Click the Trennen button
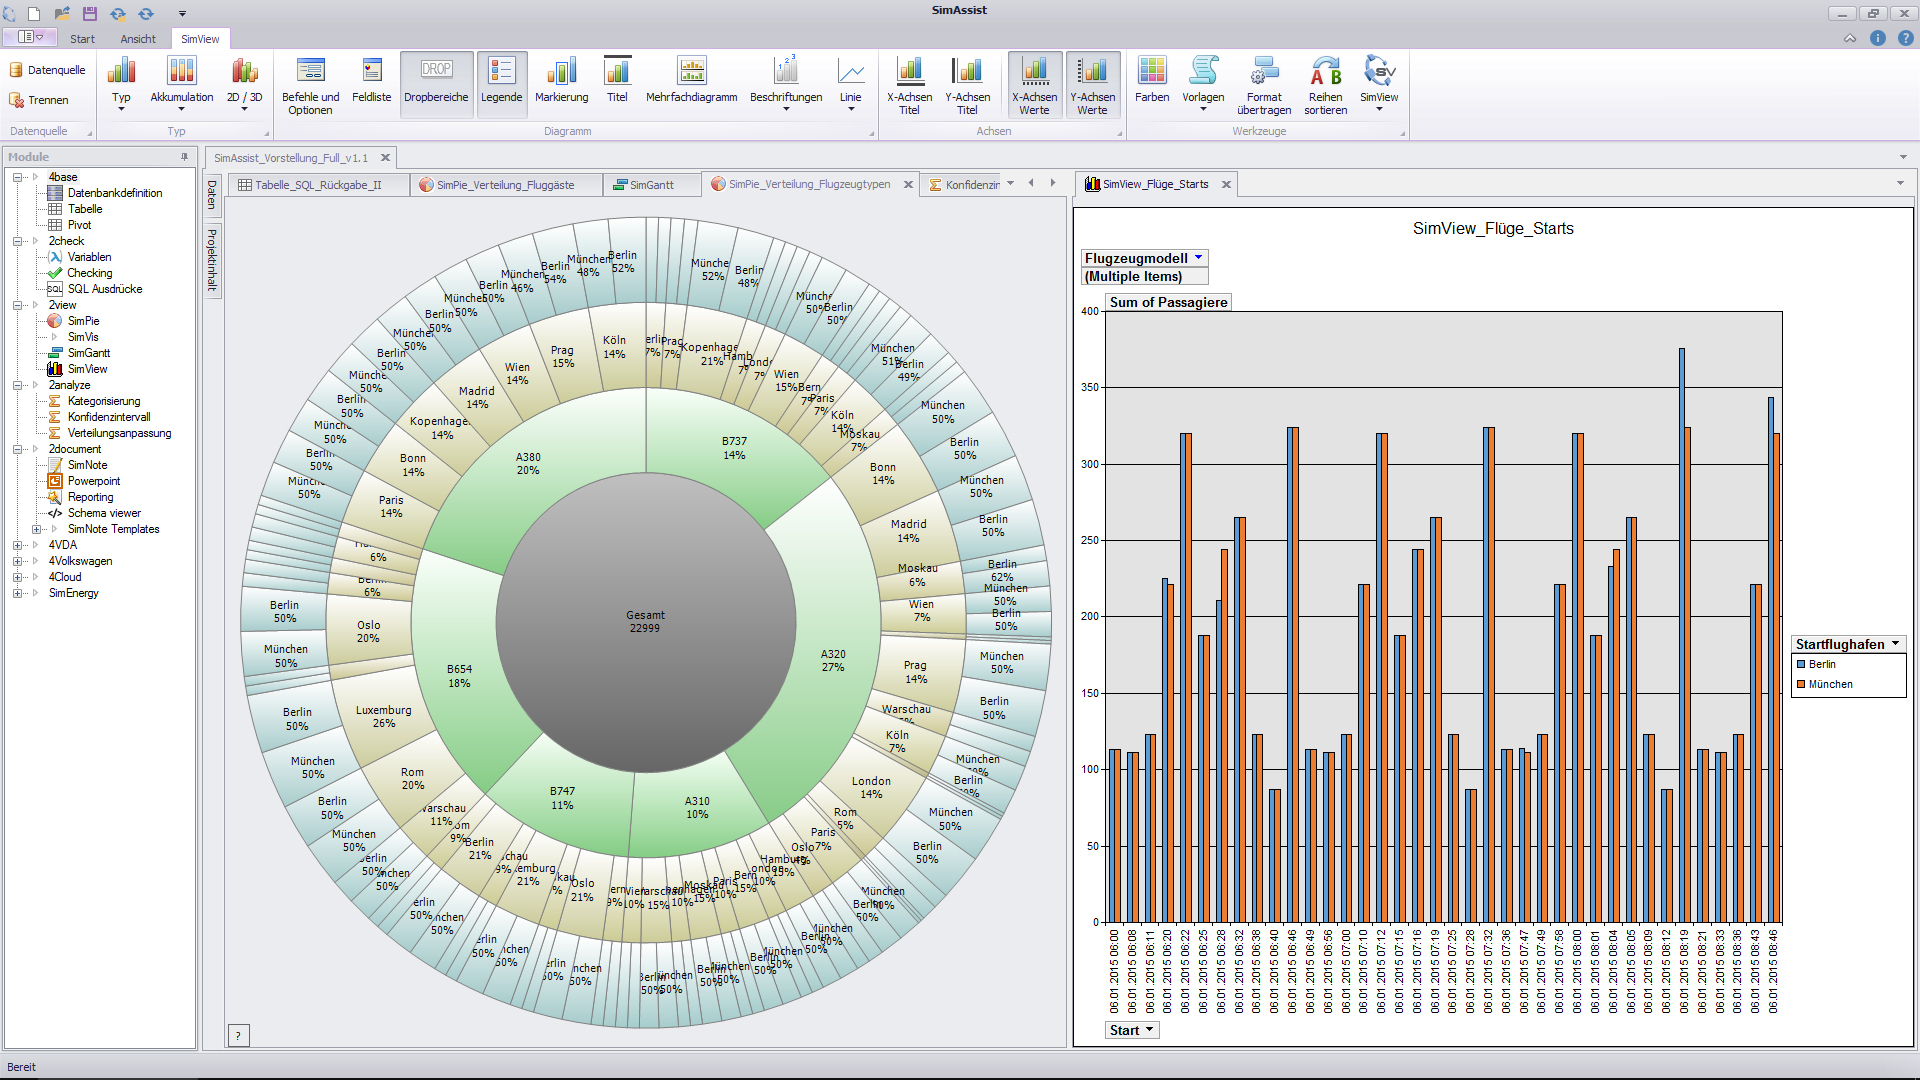 (x=40, y=100)
